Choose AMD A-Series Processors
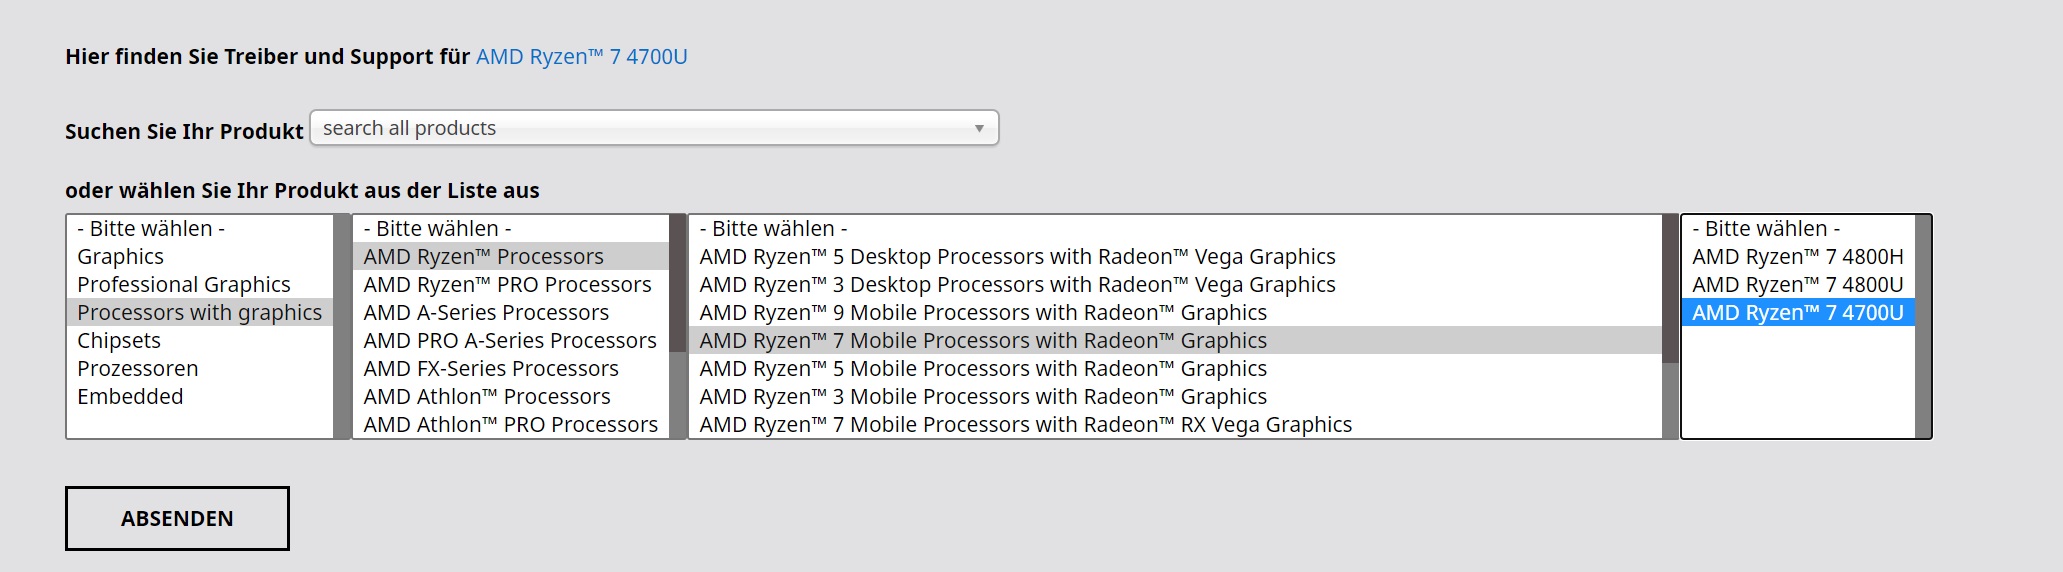The height and width of the screenshot is (572, 2063). coord(486,313)
